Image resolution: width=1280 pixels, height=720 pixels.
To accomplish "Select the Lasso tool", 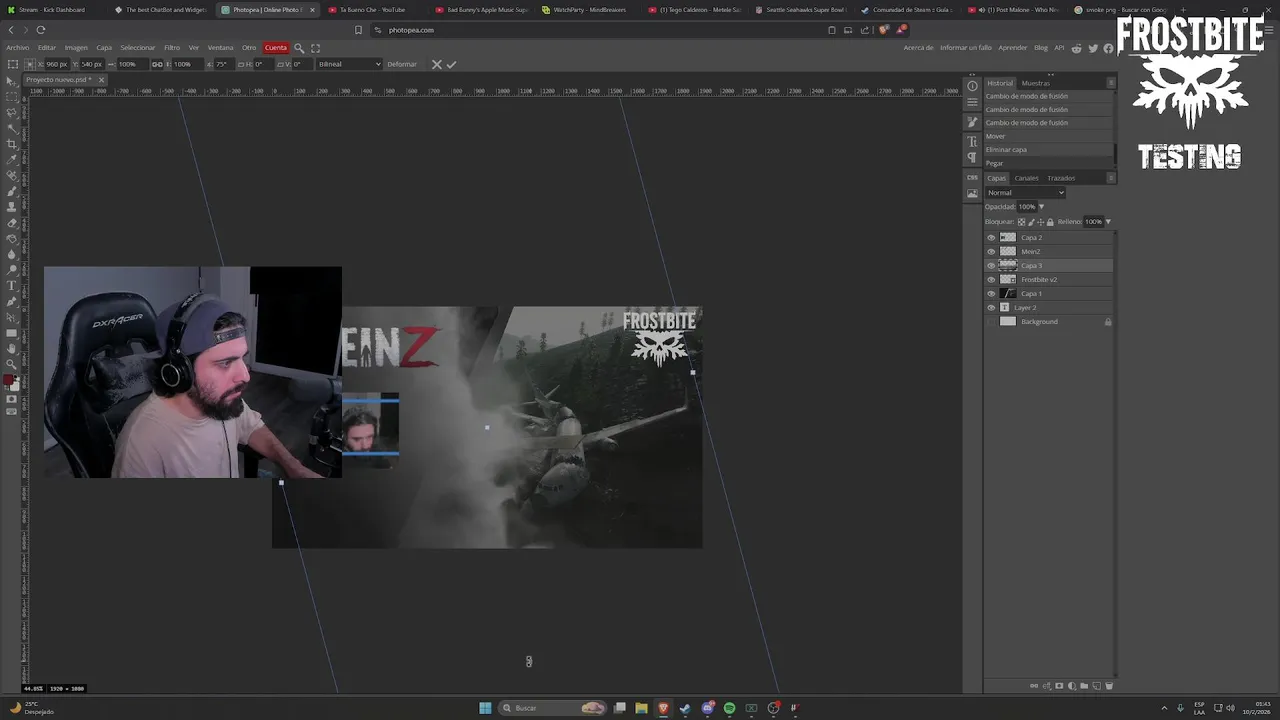I will click(x=12, y=113).
